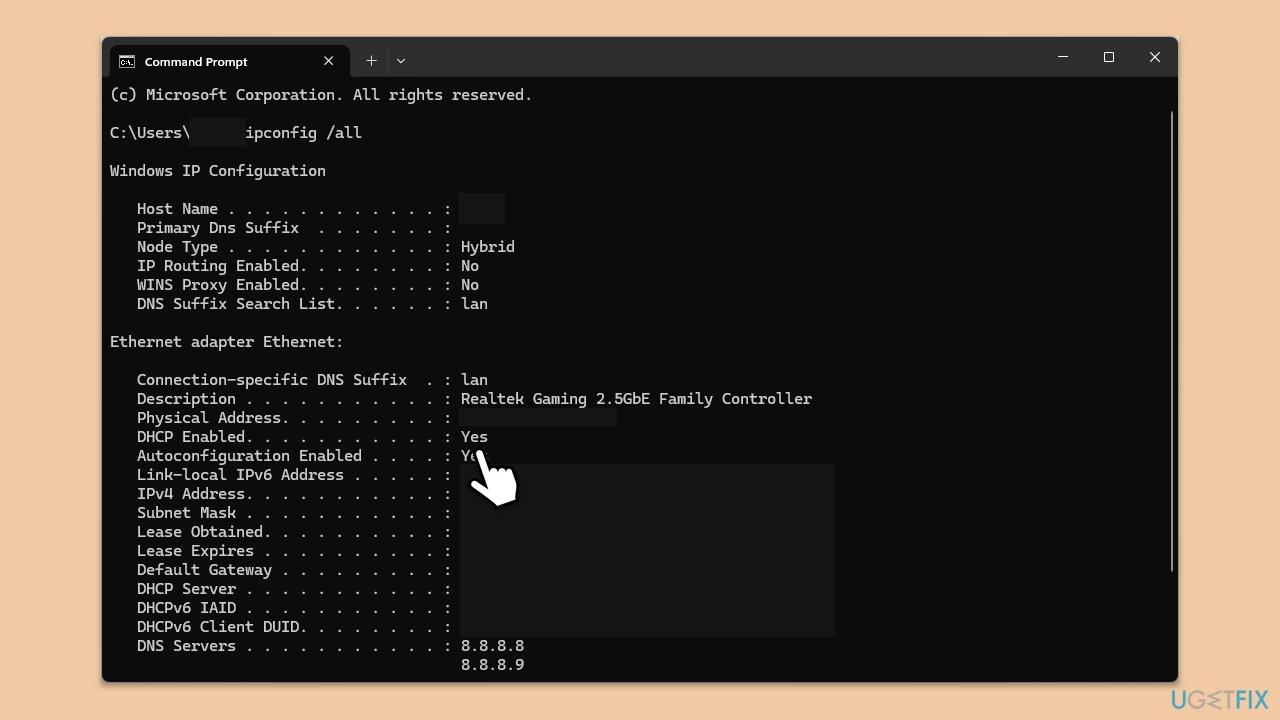Viewport: 1280px width, 720px height.
Task: Click the Lease Obtained label
Action: (x=200, y=532)
